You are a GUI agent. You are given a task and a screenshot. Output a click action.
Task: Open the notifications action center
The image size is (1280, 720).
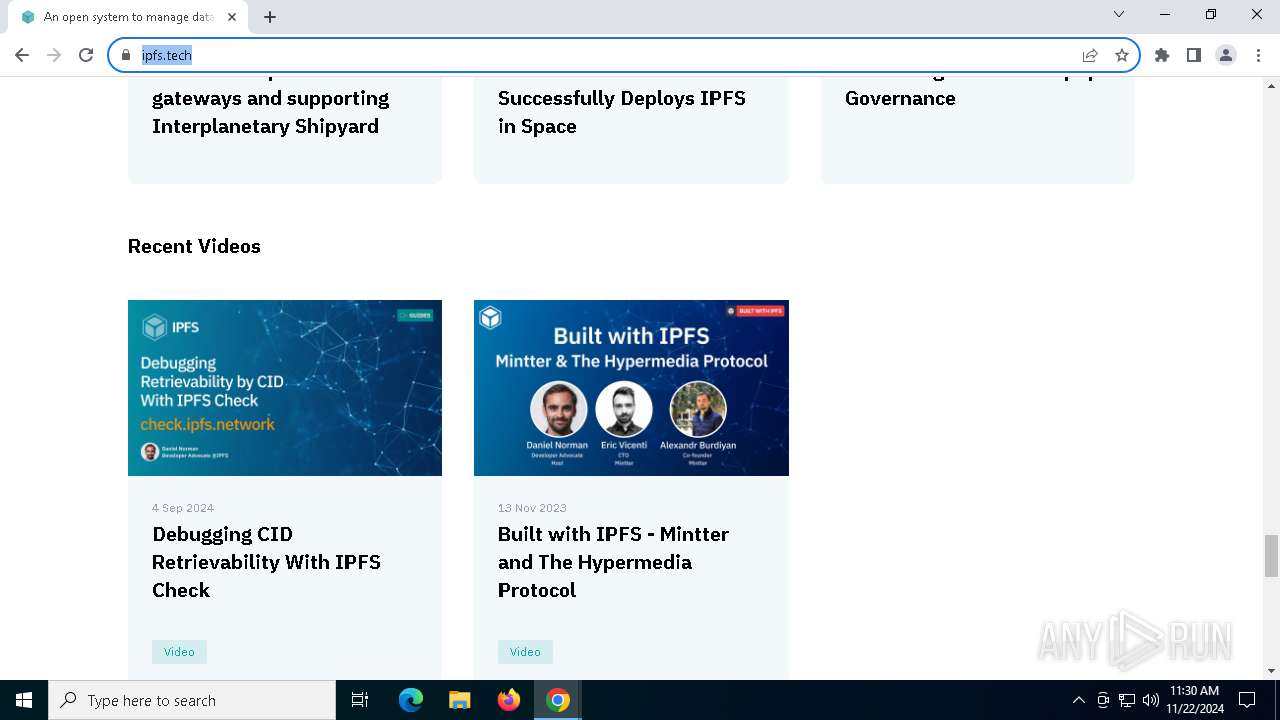[x=1247, y=700]
